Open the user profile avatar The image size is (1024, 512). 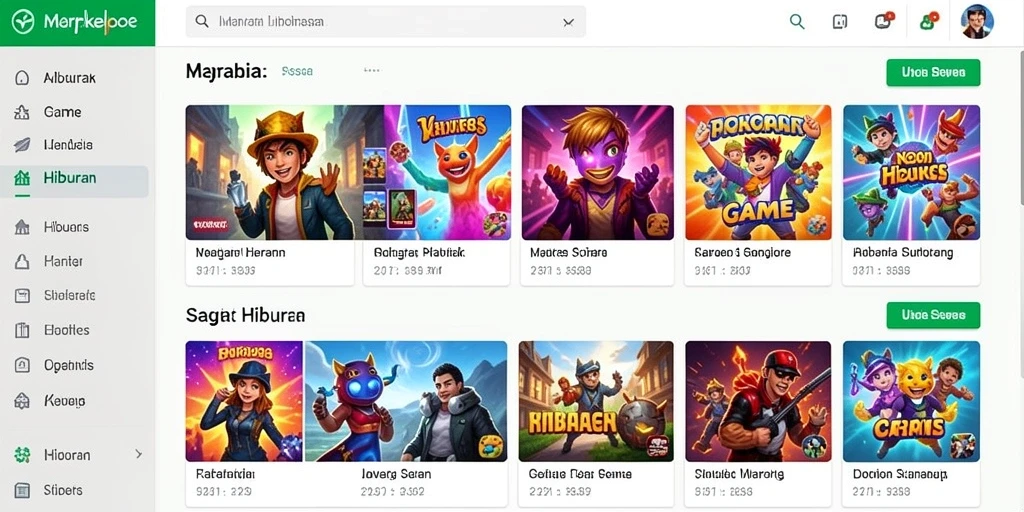[977, 22]
